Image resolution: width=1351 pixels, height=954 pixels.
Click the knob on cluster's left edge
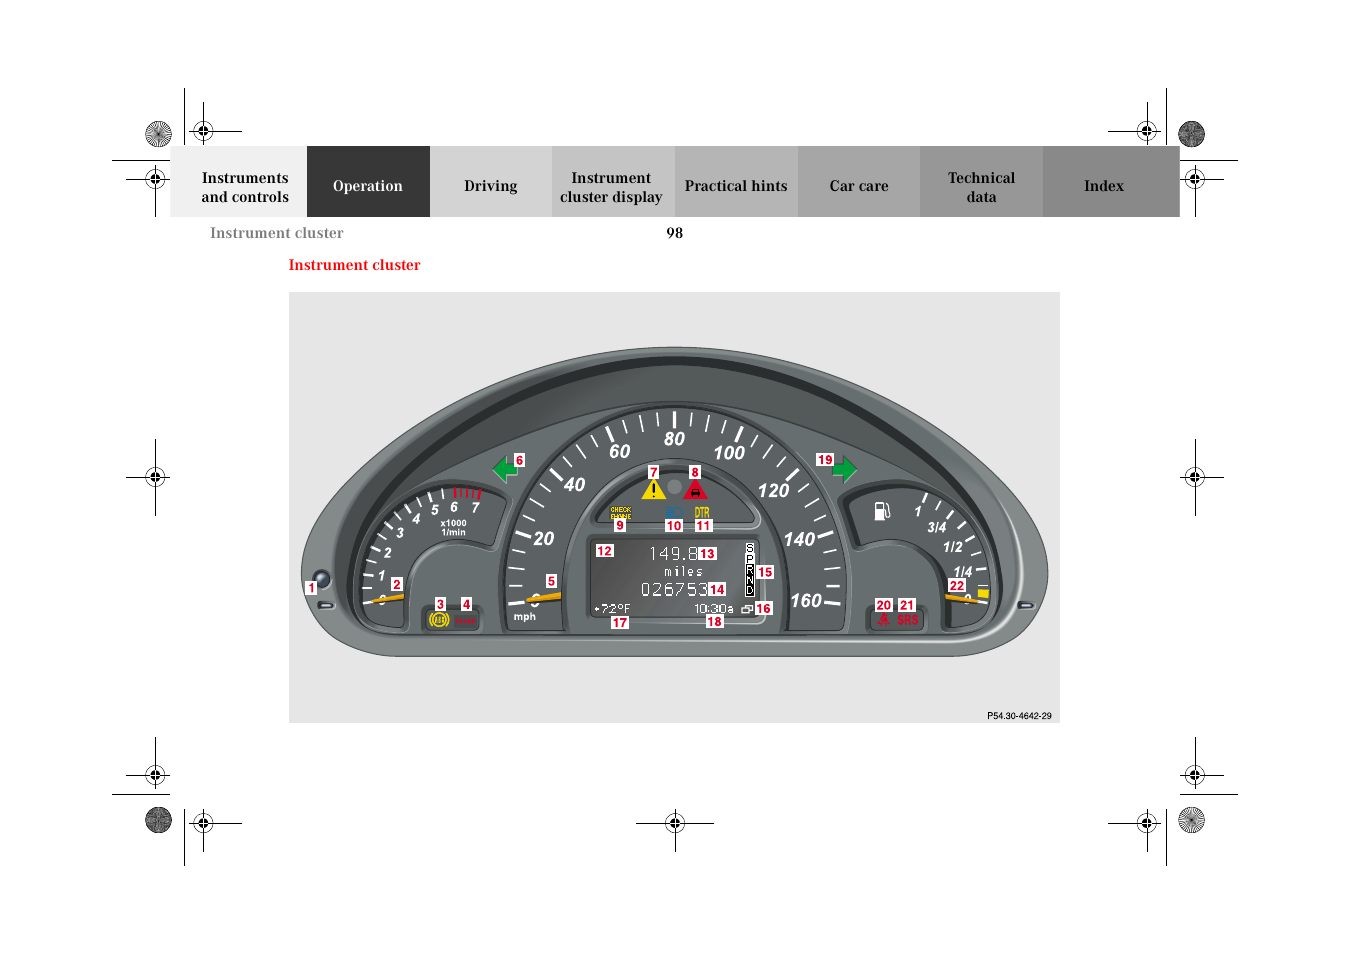[321, 578]
